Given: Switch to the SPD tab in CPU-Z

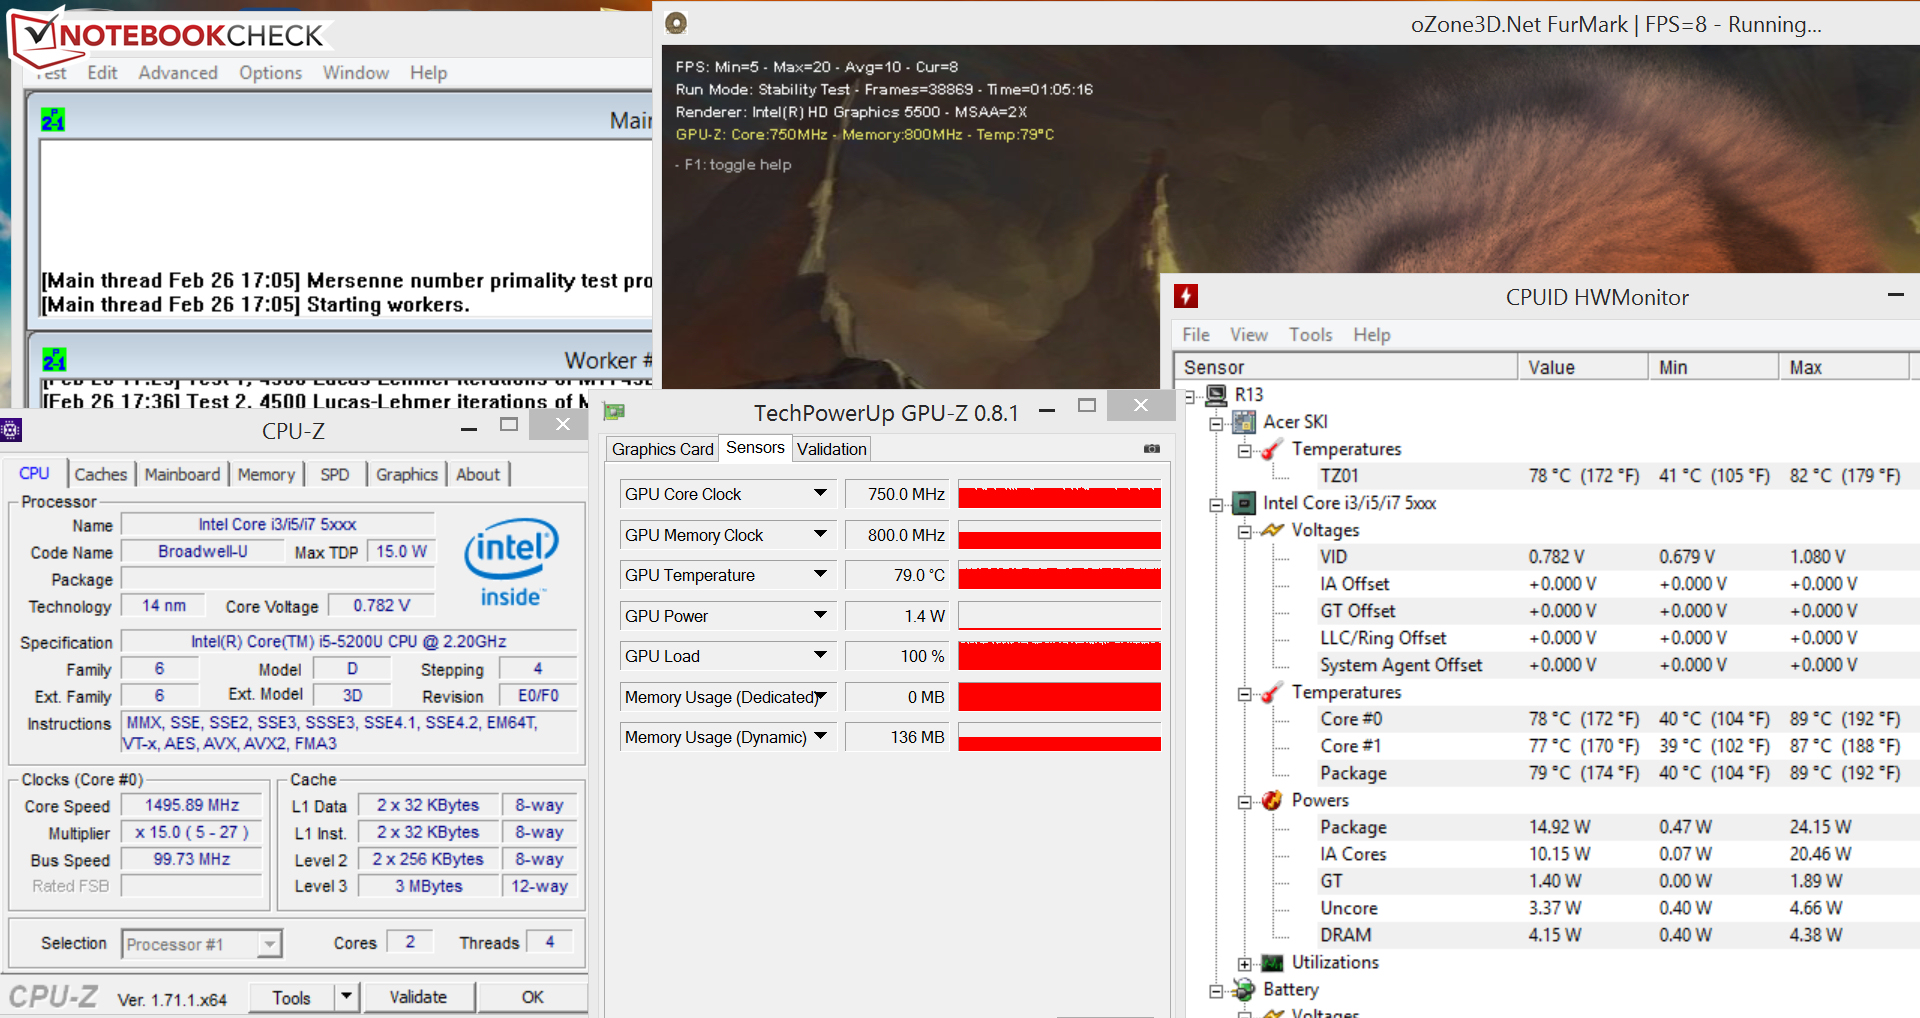Looking at the screenshot, I should (x=335, y=474).
